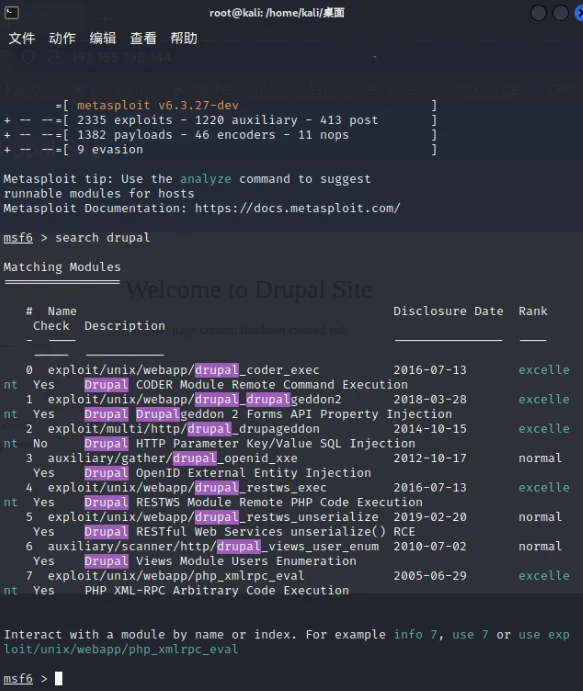This screenshot has height=691, width=583.
Task: Click the terminal icon in title bar
Action: tap(11, 13)
